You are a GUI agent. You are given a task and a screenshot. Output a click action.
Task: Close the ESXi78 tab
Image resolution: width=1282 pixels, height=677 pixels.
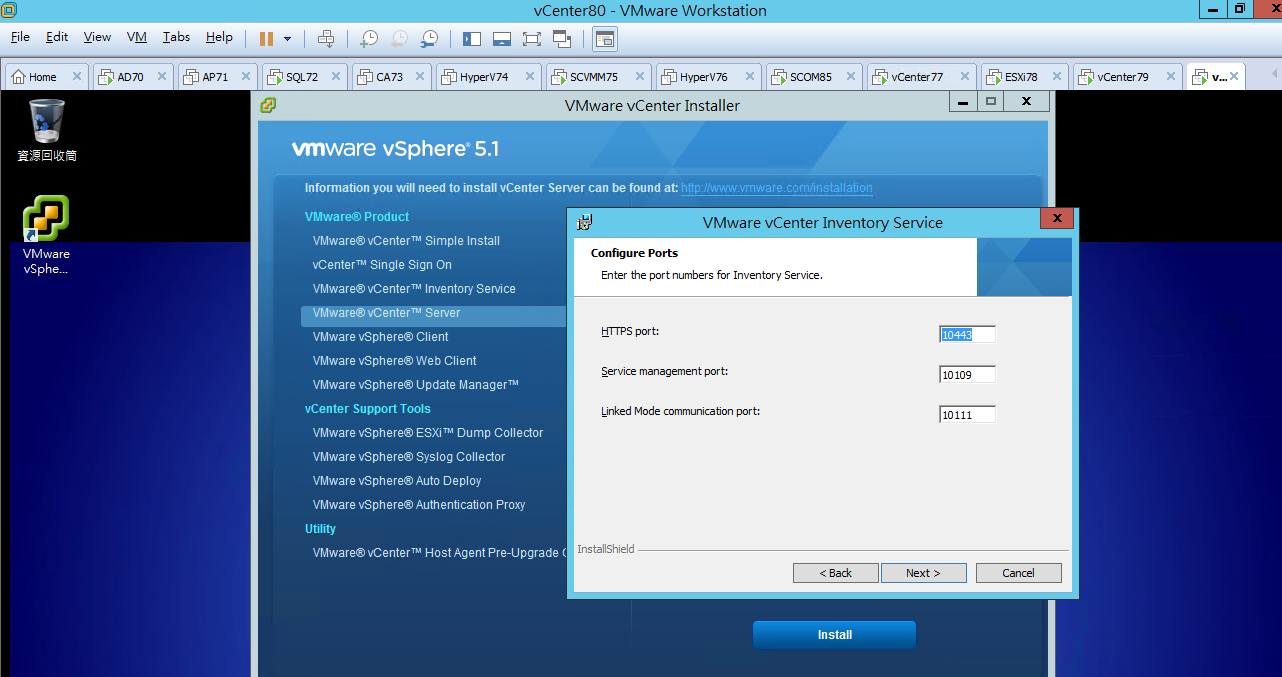[x=1057, y=77]
